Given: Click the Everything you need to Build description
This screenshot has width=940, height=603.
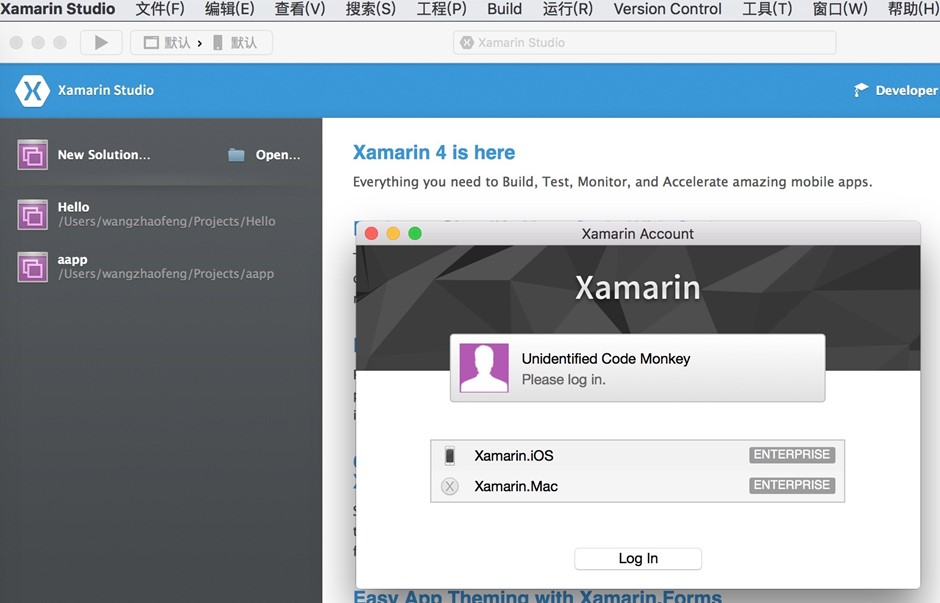Looking at the screenshot, I should 613,182.
